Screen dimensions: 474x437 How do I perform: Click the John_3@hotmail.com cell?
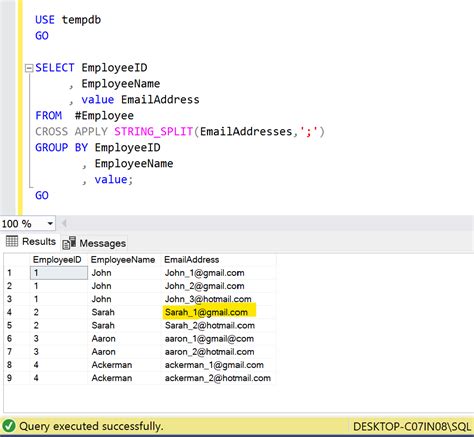pos(219,299)
